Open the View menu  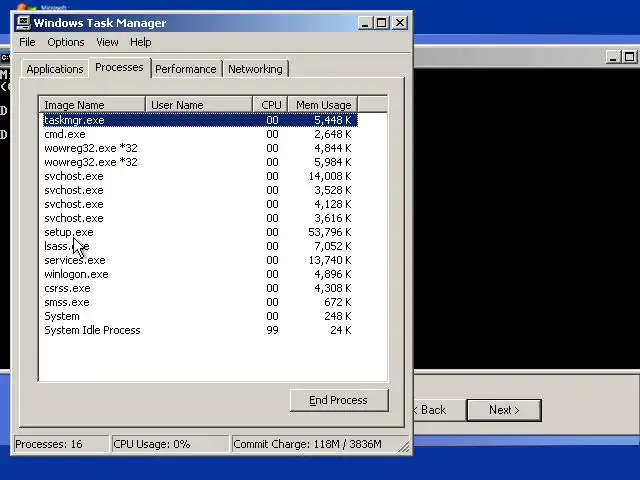(107, 42)
